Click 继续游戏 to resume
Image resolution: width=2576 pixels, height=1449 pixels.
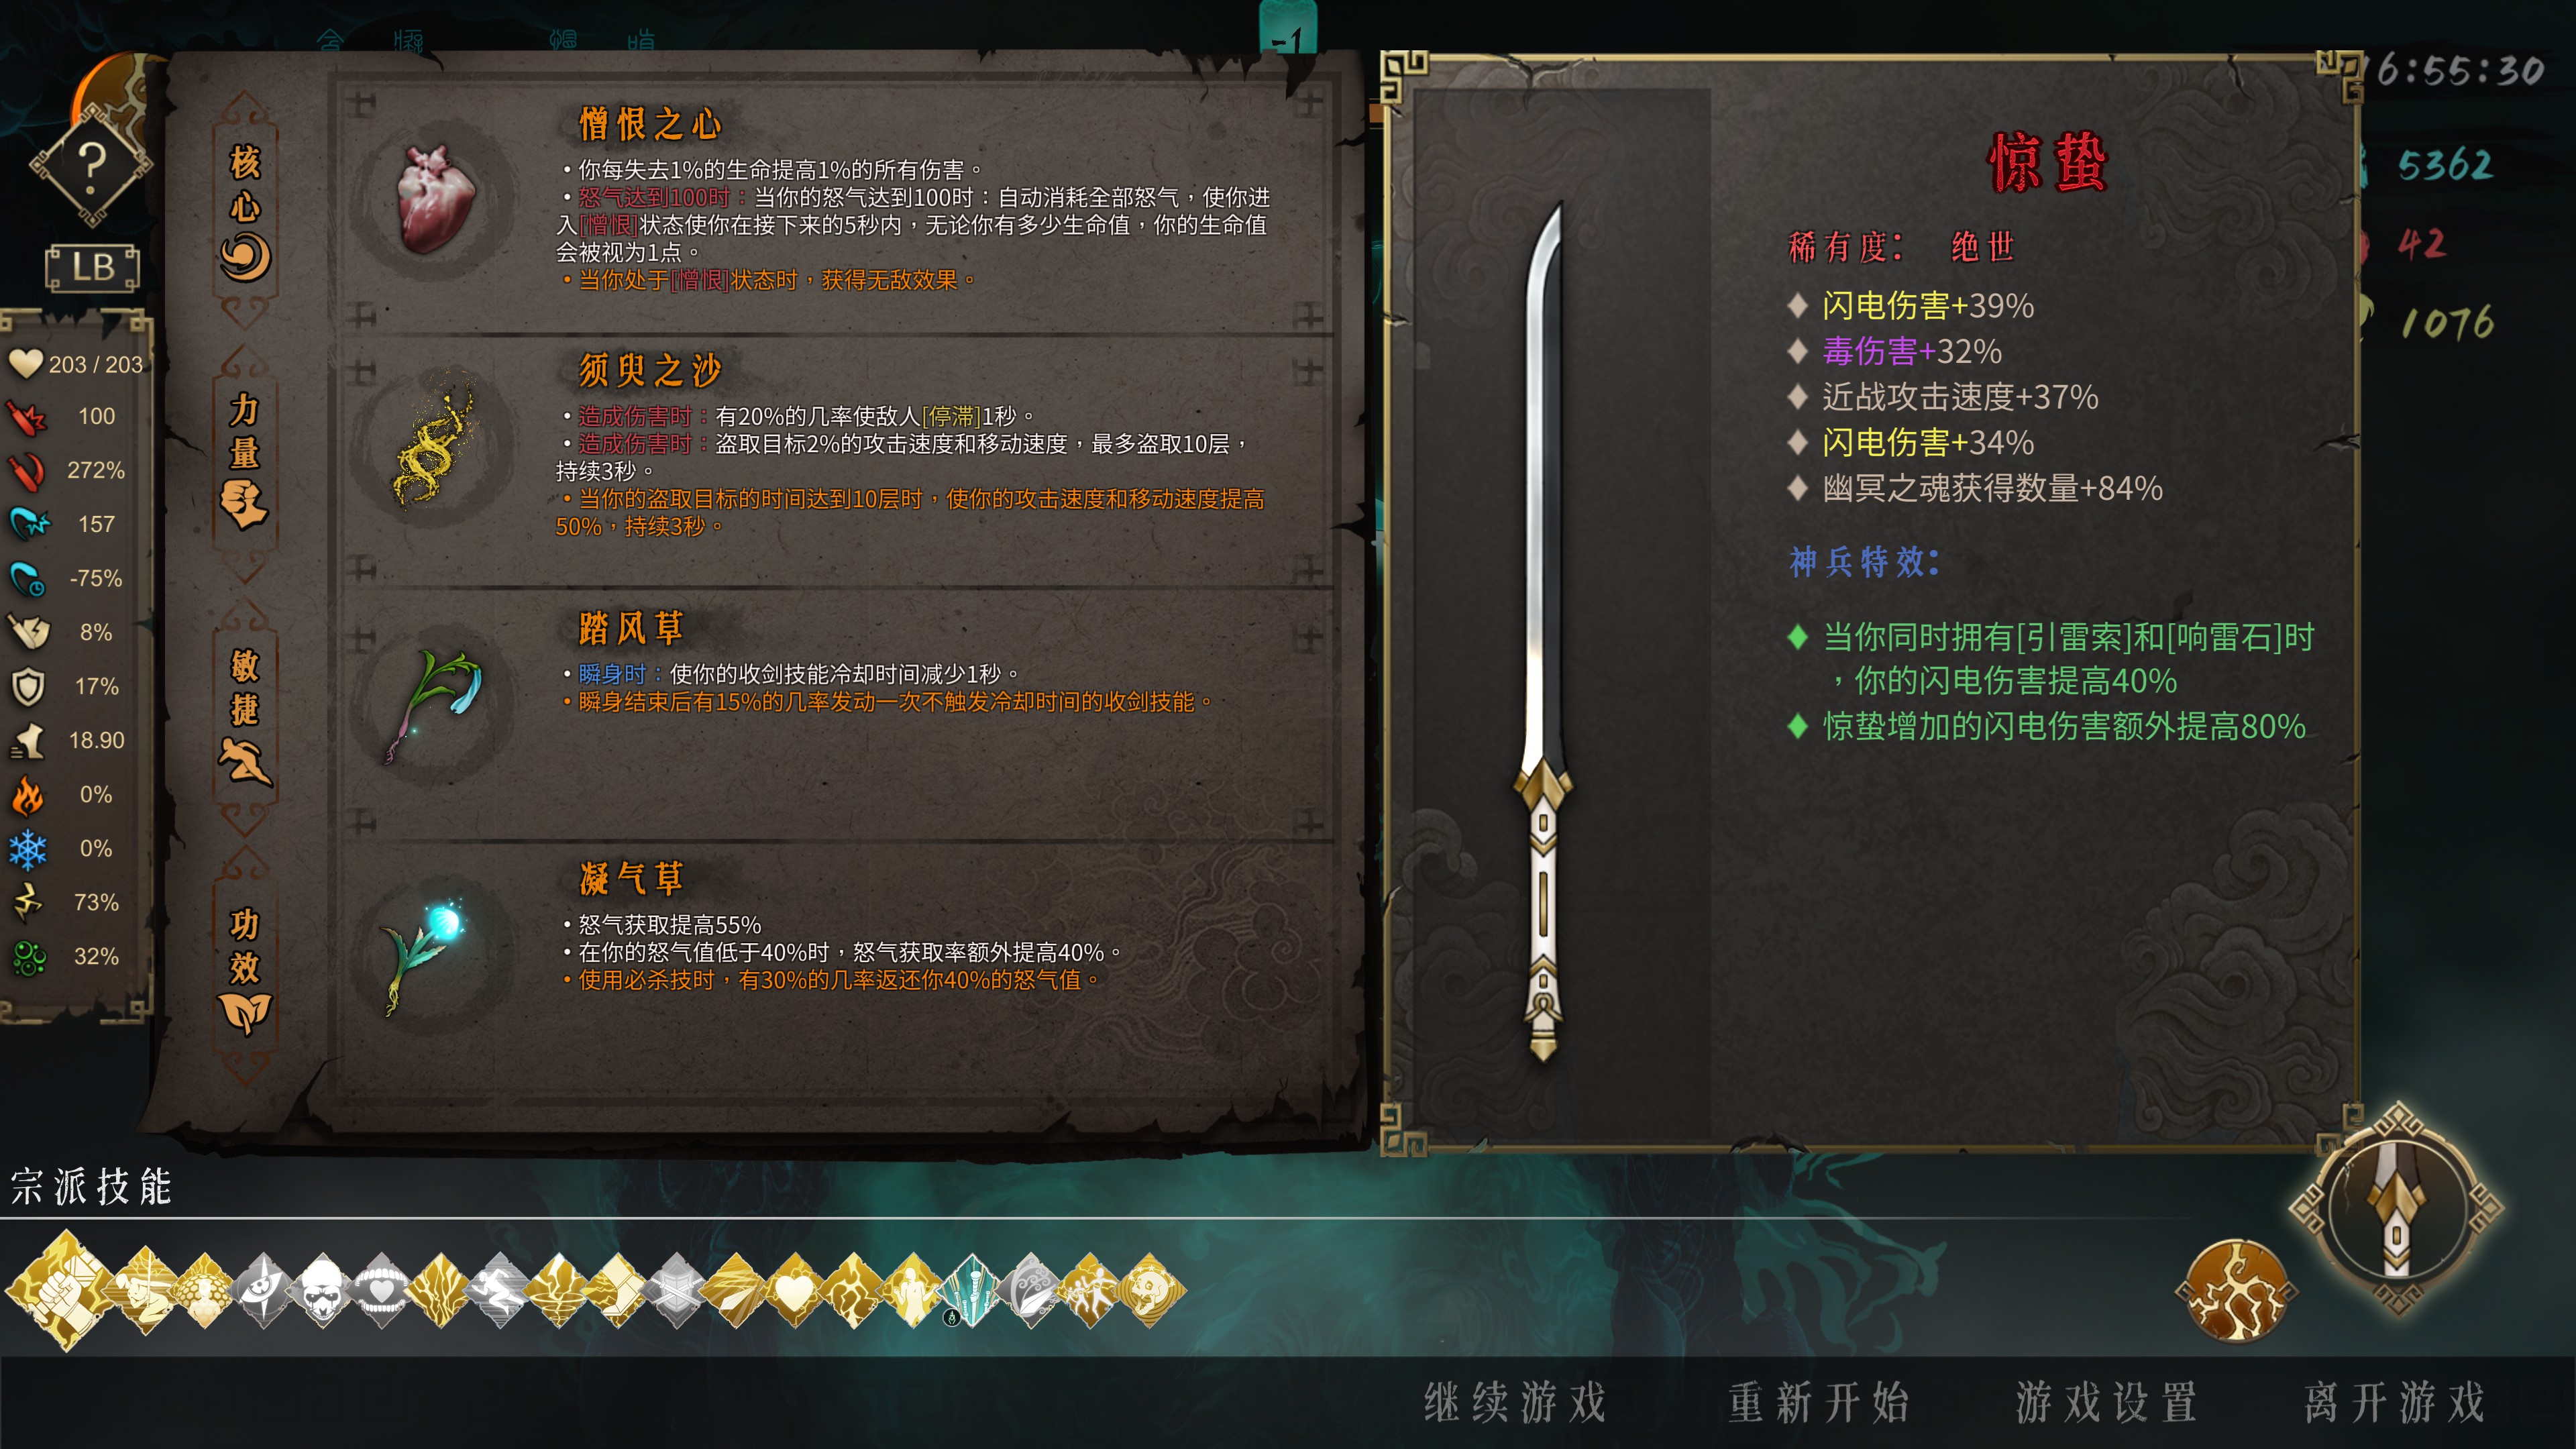[x=1515, y=1402]
